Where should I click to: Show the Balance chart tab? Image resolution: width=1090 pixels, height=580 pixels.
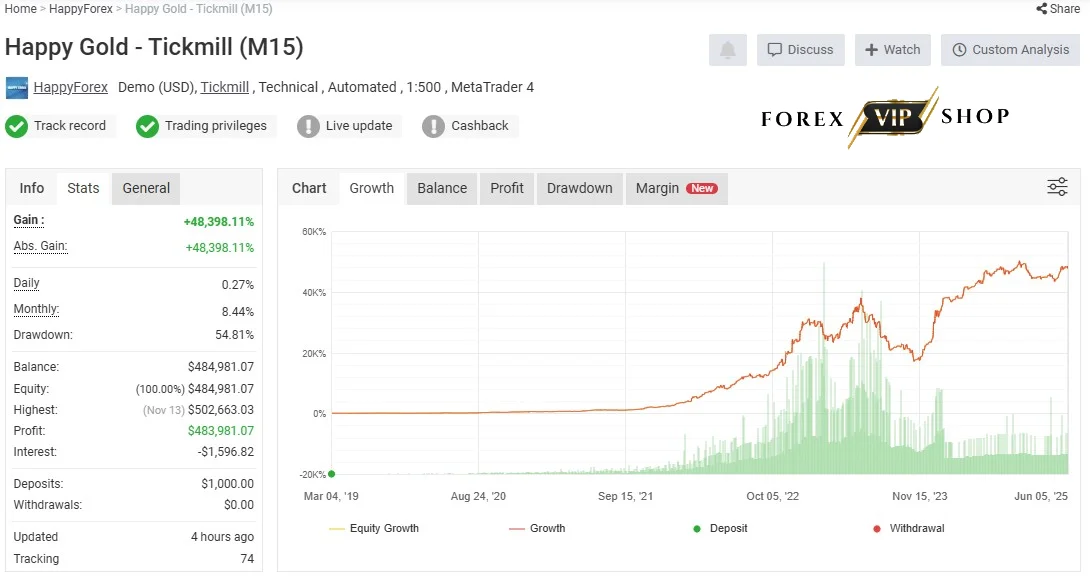click(442, 188)
